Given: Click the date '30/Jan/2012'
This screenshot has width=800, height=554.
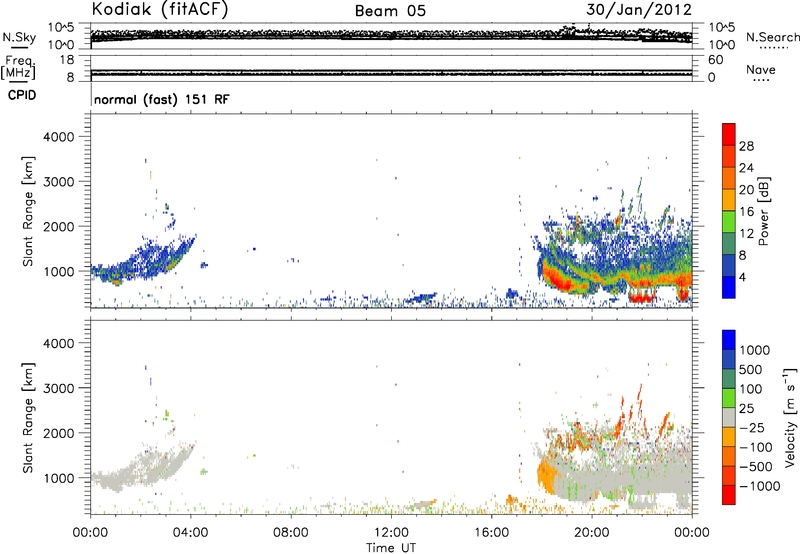Looking at the screenshot, I should [x=639, y=10].
